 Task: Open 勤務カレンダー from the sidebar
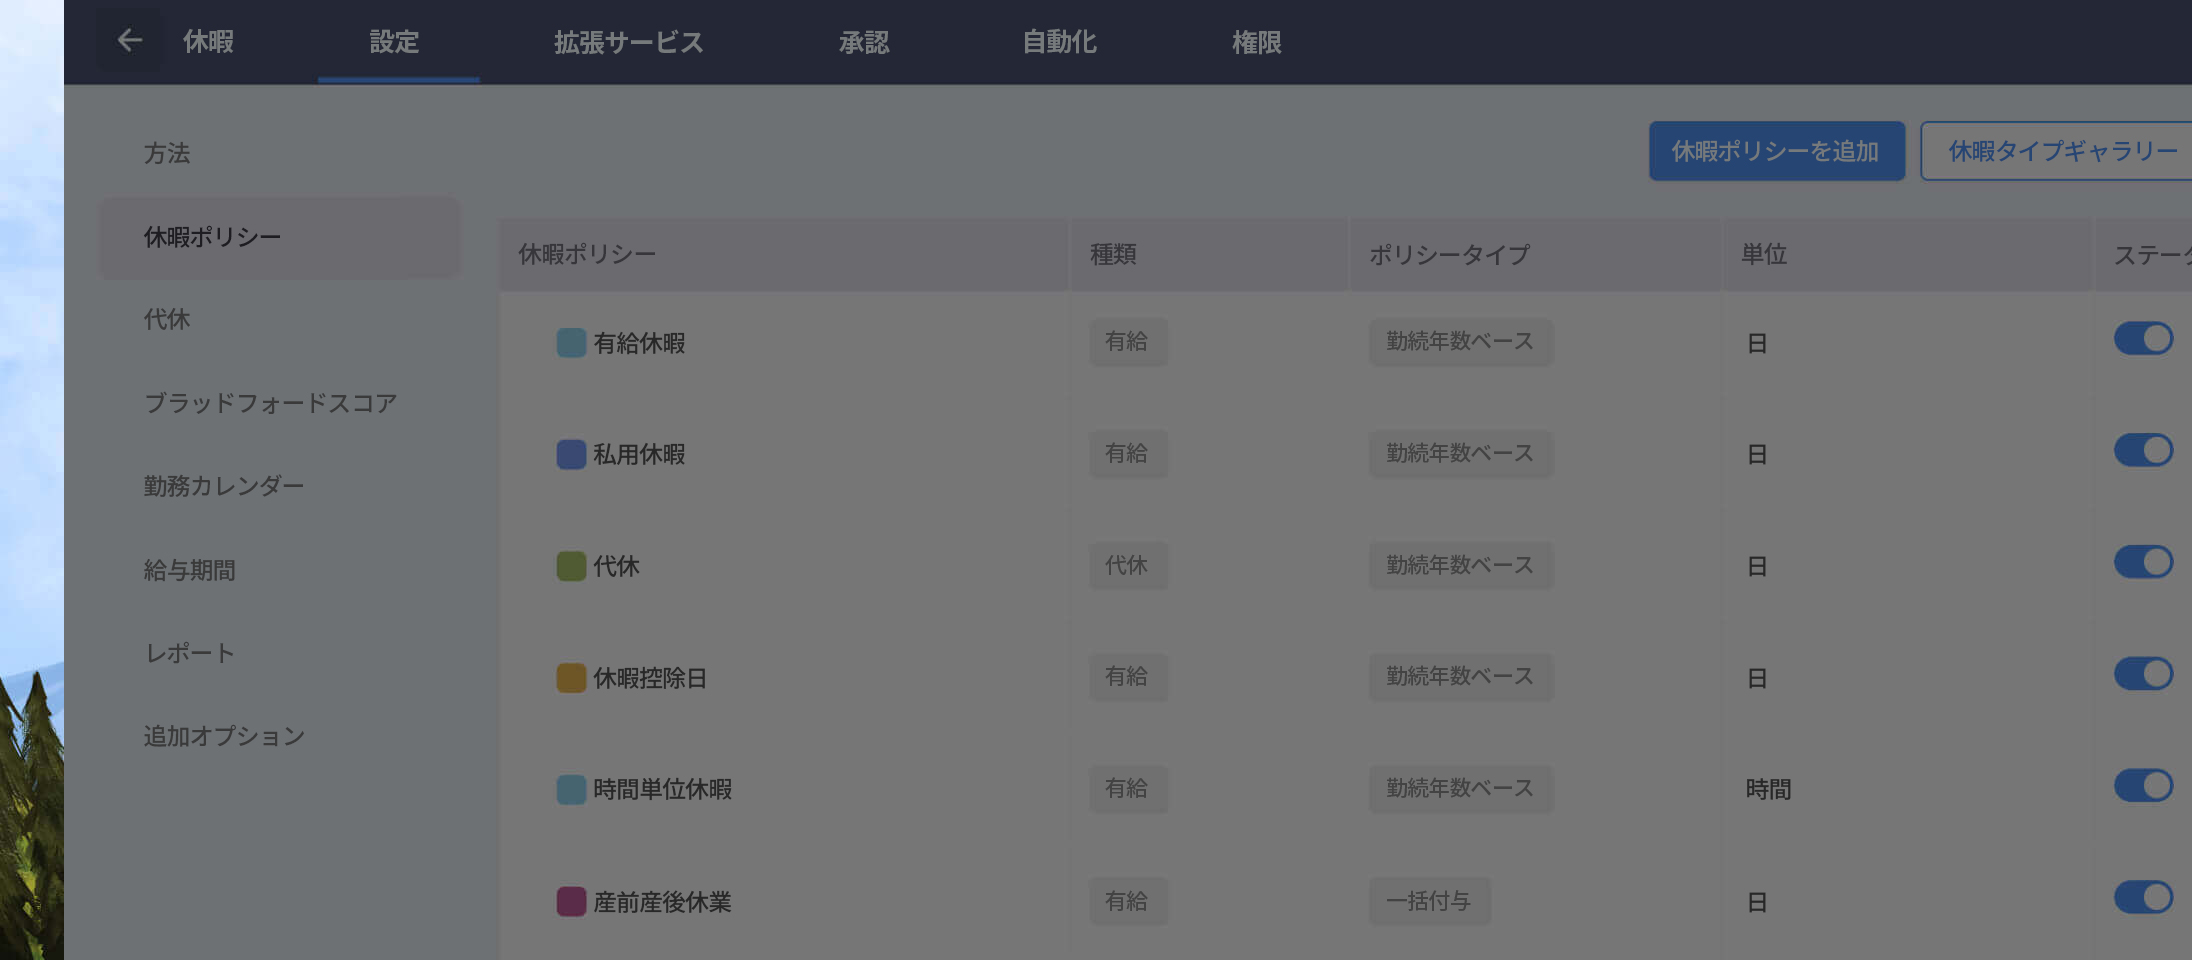(224, 486)
